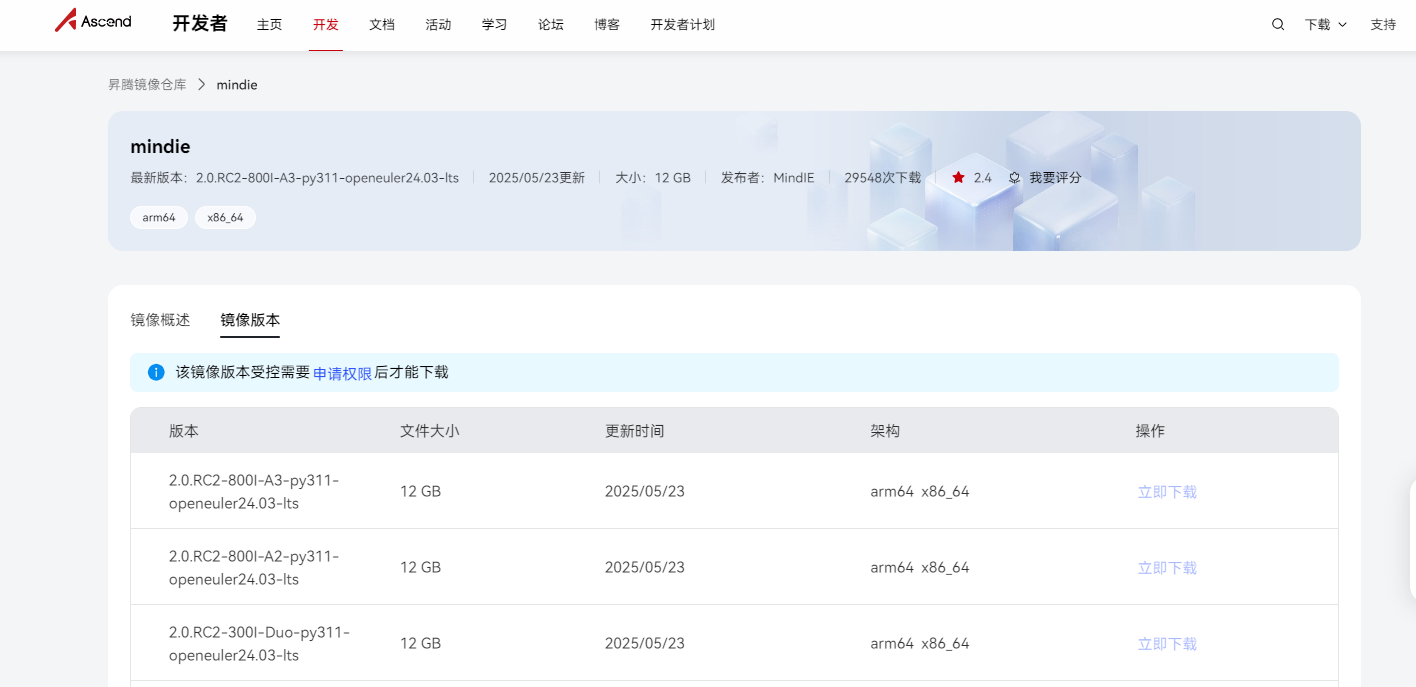Switch to the 镜像概述 tab
Viewport: 1416px width, 687px height.
[160, 320]
